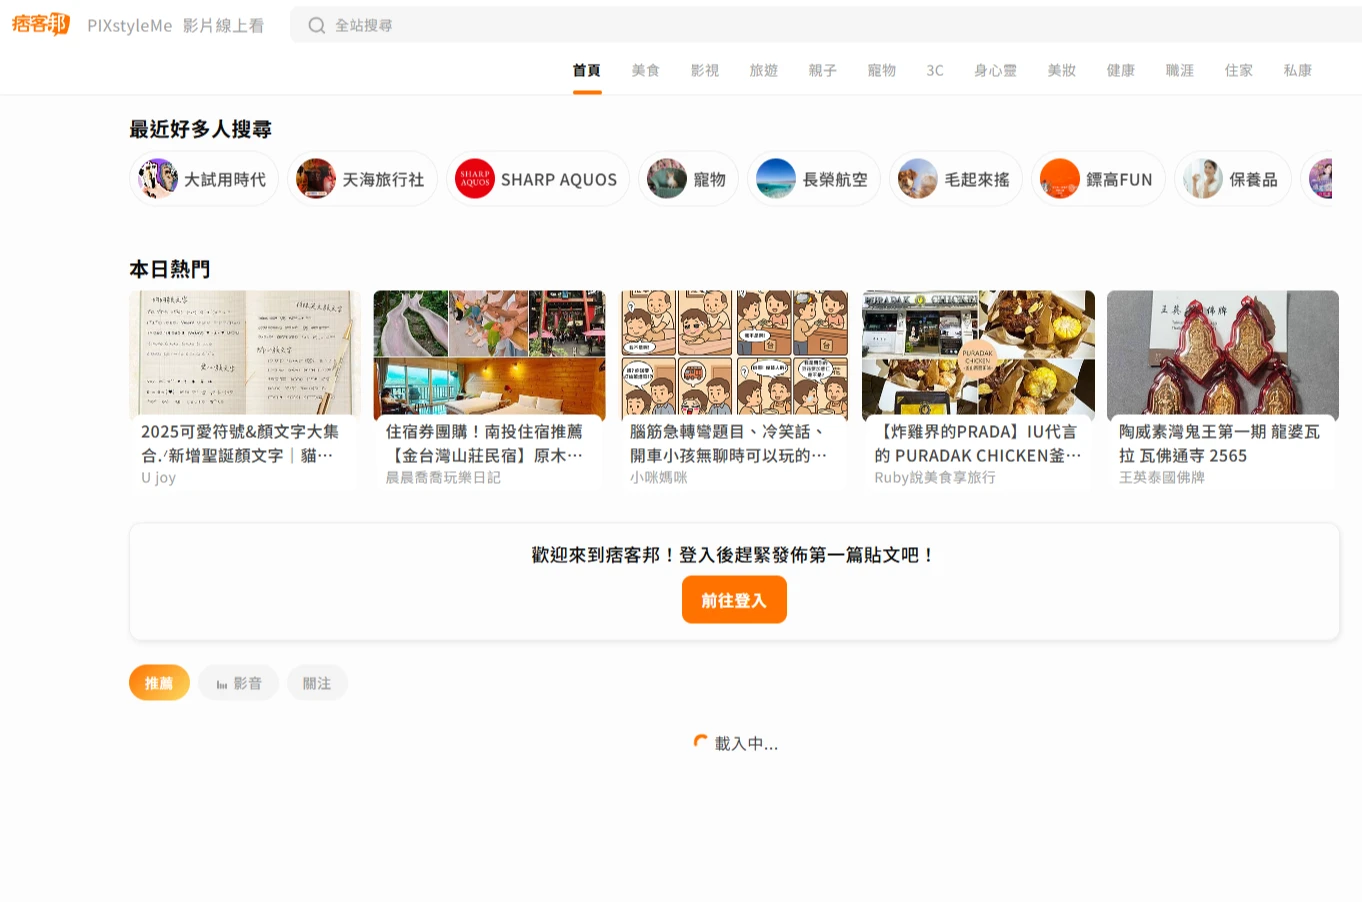Select the 關注 feed filter
This screenshot has height=903, width=1362.
[x=317, y=683]
